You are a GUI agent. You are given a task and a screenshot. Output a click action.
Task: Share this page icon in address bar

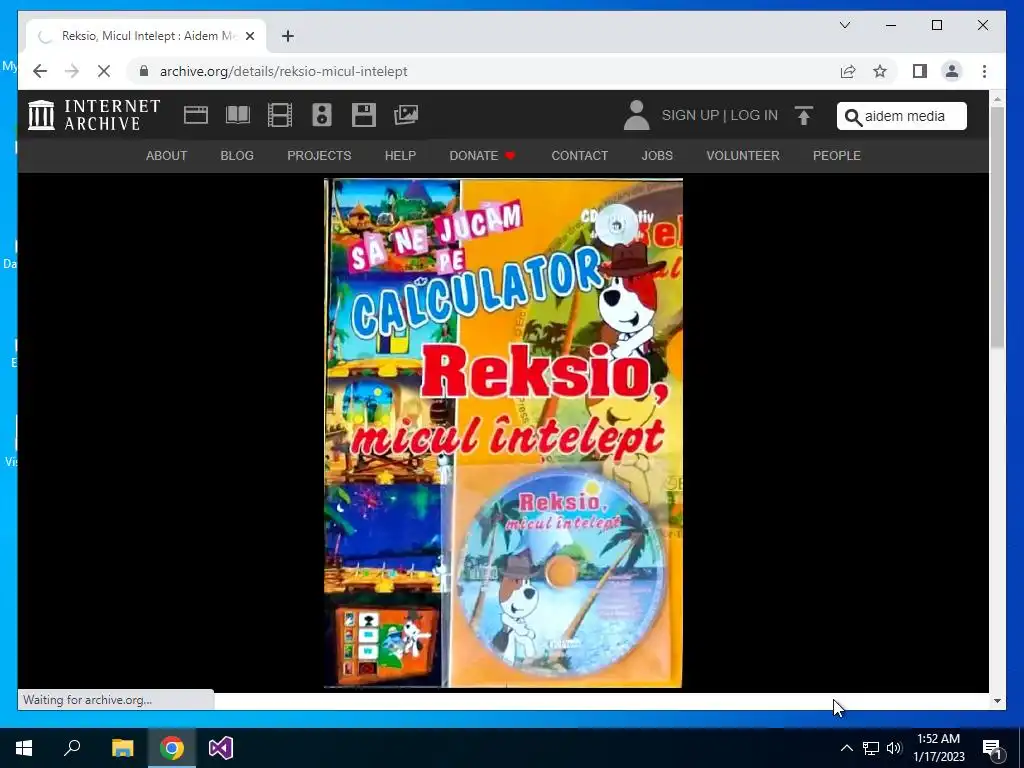tap(848, 71)
